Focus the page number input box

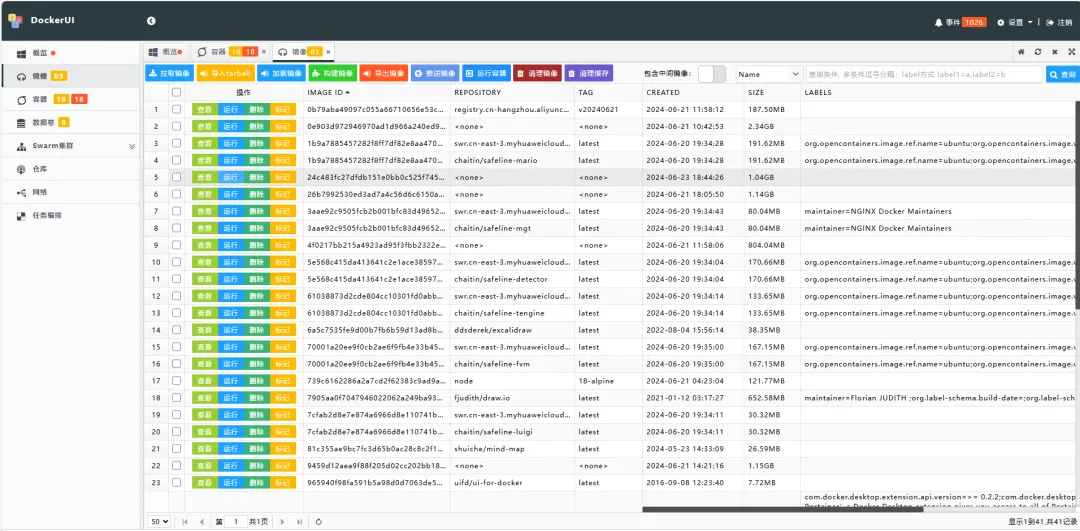[236, 522]
